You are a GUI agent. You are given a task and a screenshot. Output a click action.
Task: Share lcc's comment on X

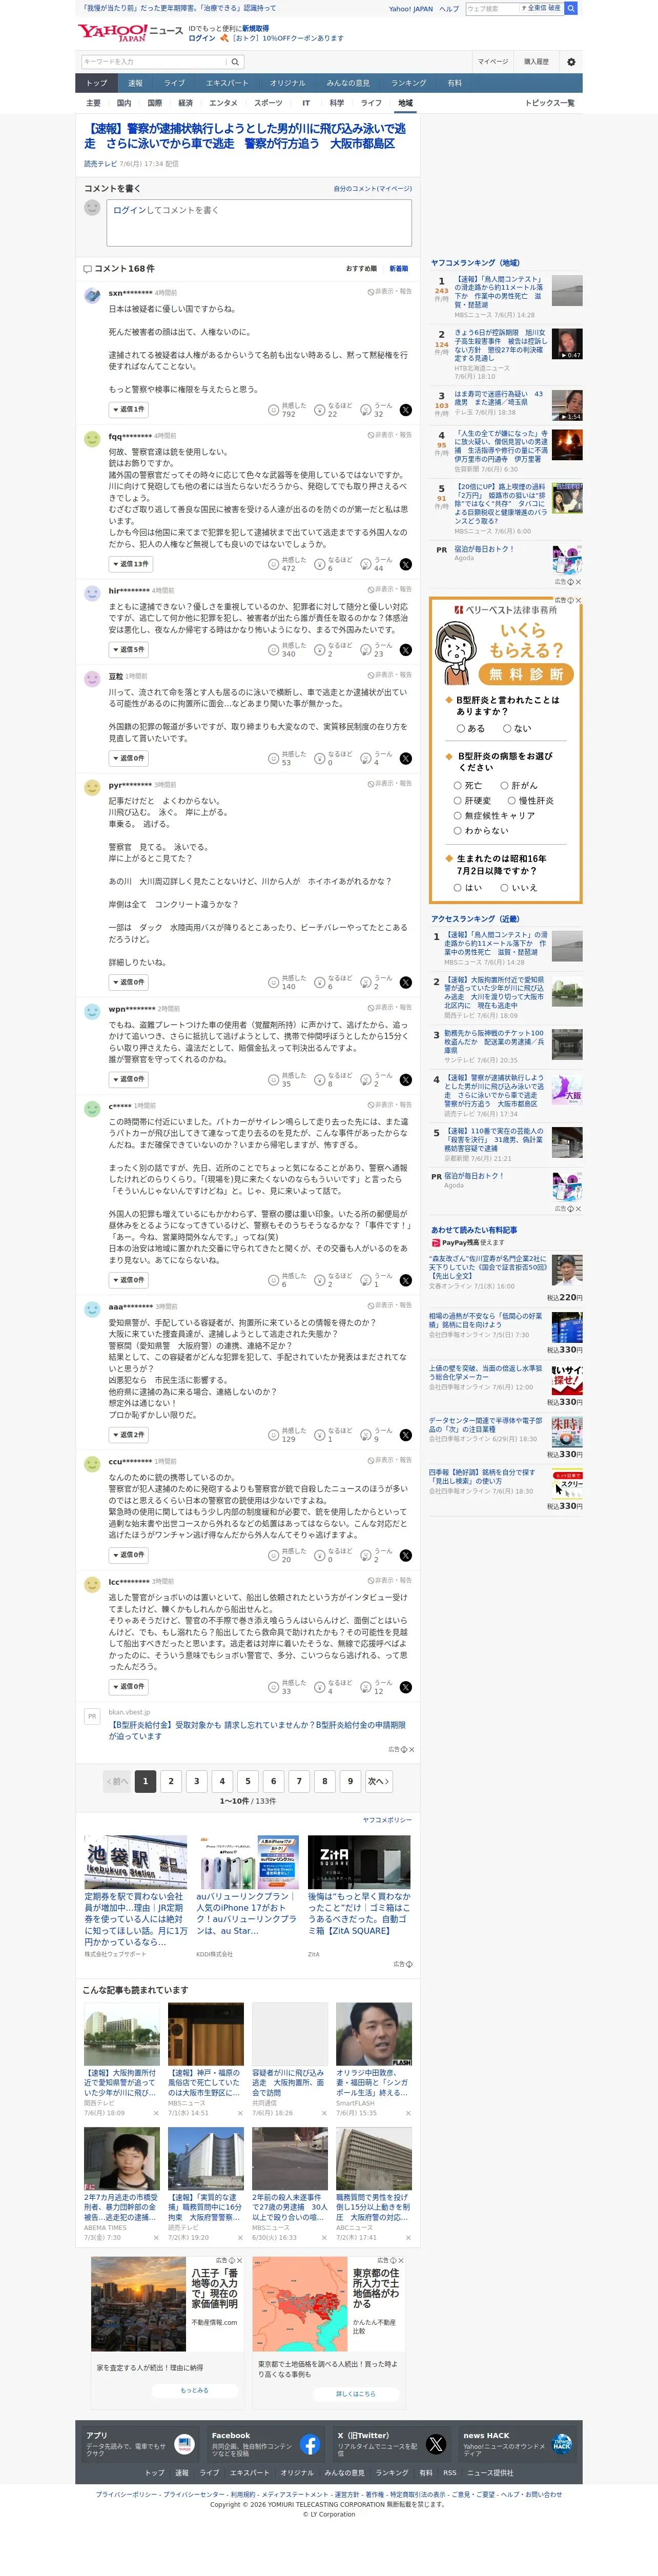click(405, 1687)
